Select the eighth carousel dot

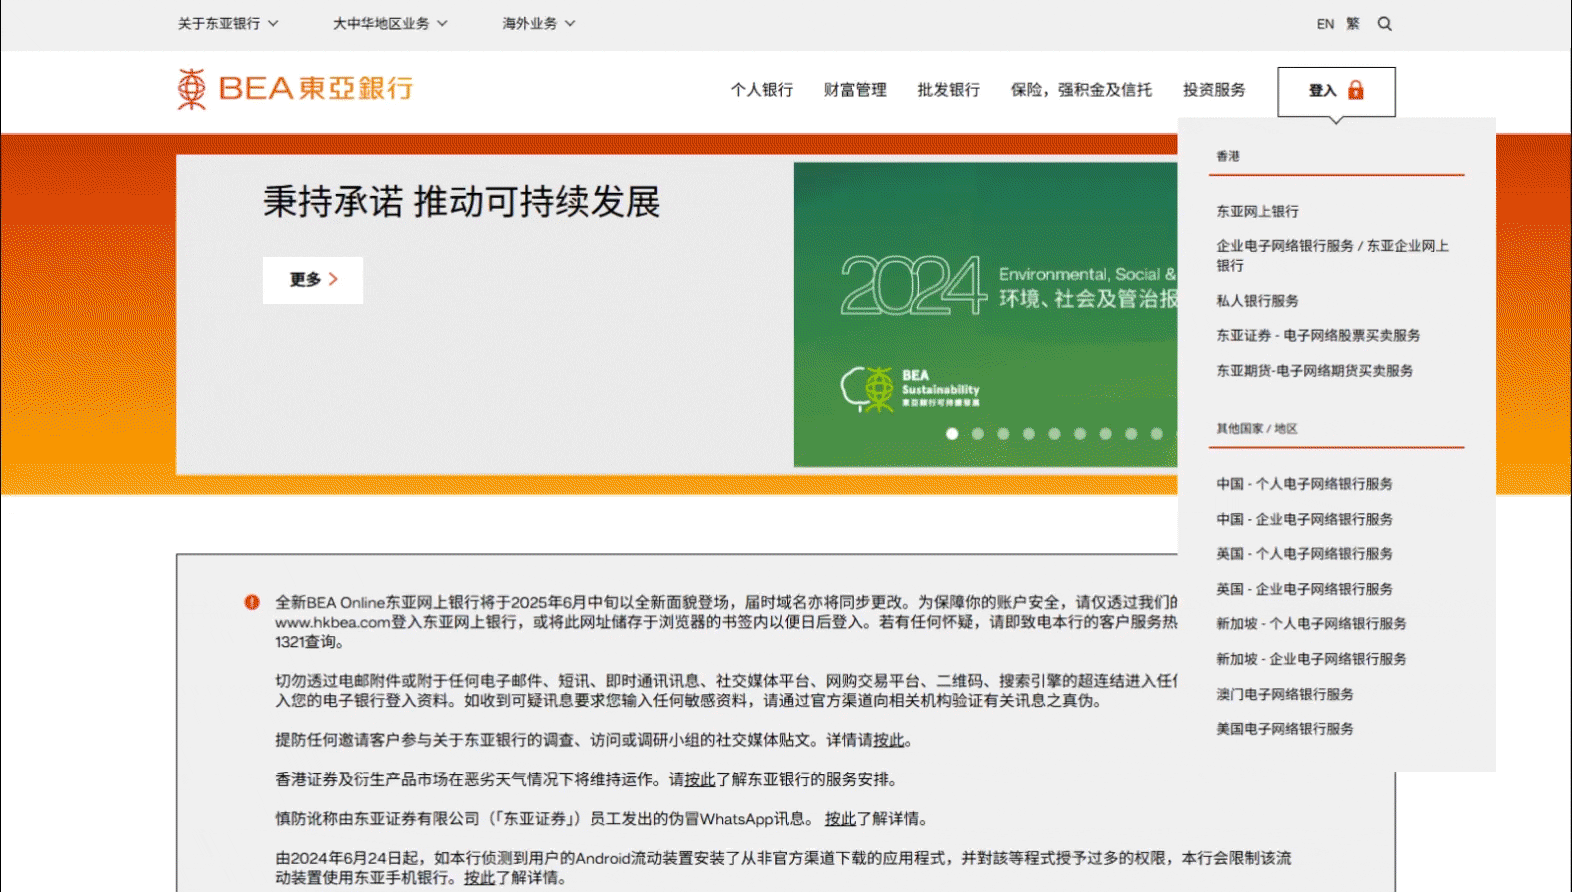[x=1131, y=433]
